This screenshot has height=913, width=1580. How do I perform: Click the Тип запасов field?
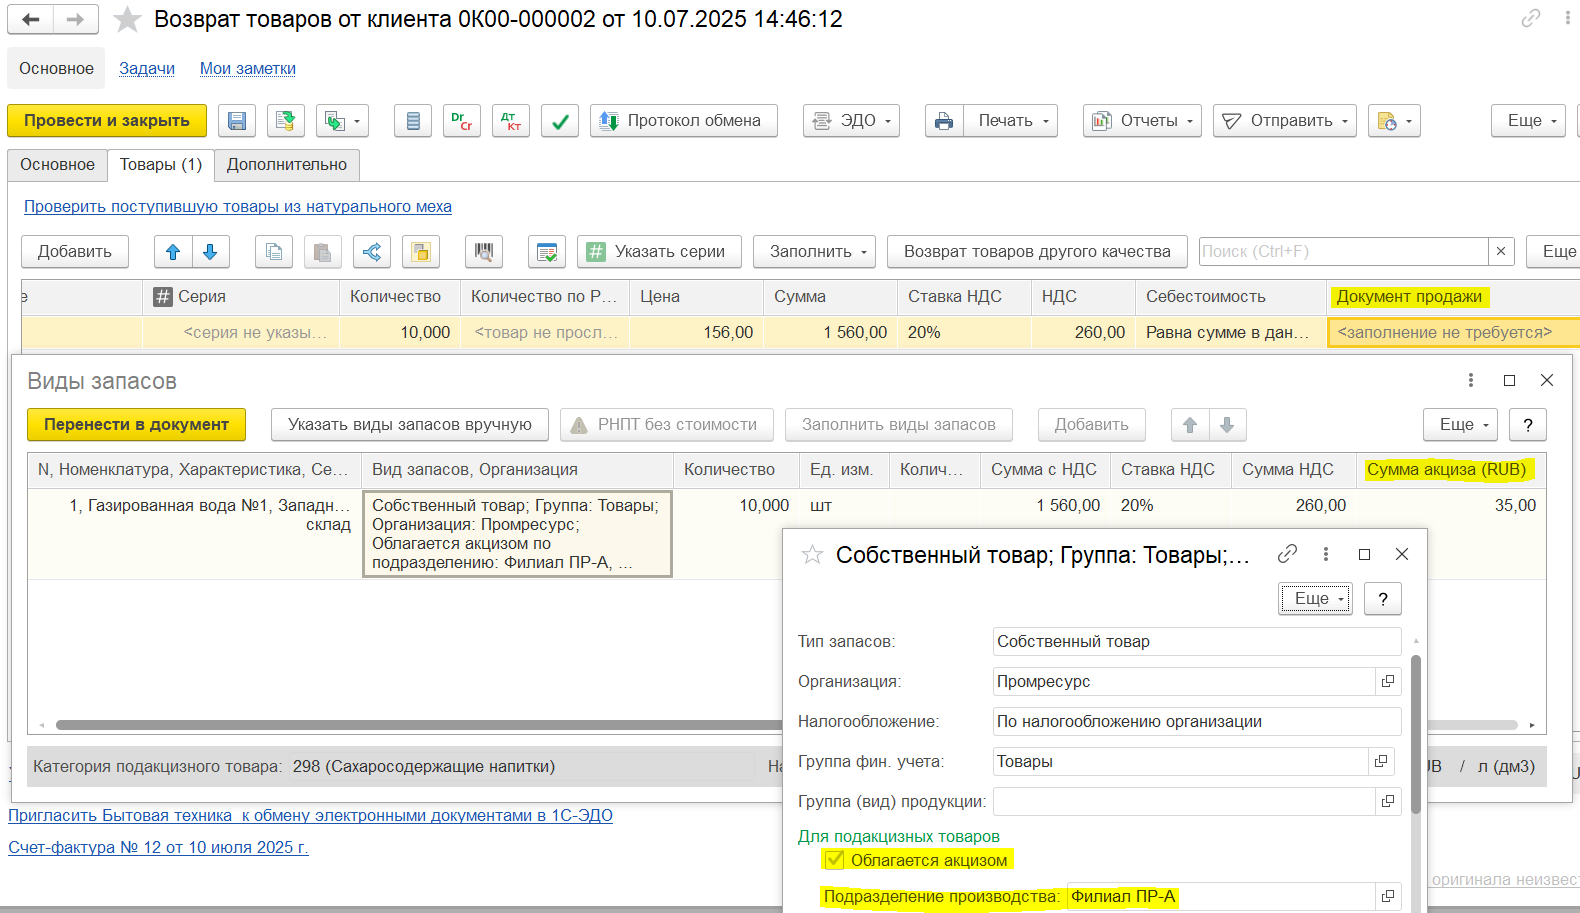pos(1197,641)
